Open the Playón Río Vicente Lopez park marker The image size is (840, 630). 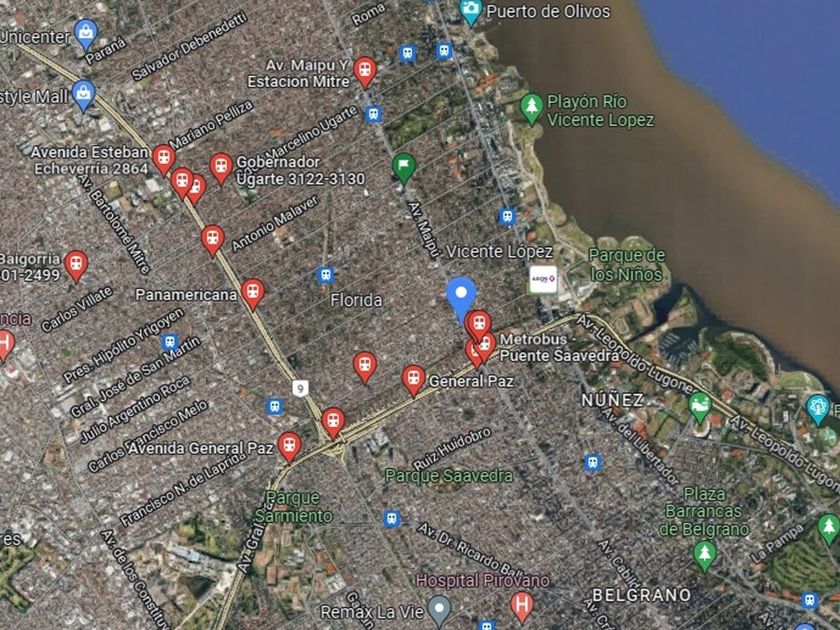tap(531, 109)
